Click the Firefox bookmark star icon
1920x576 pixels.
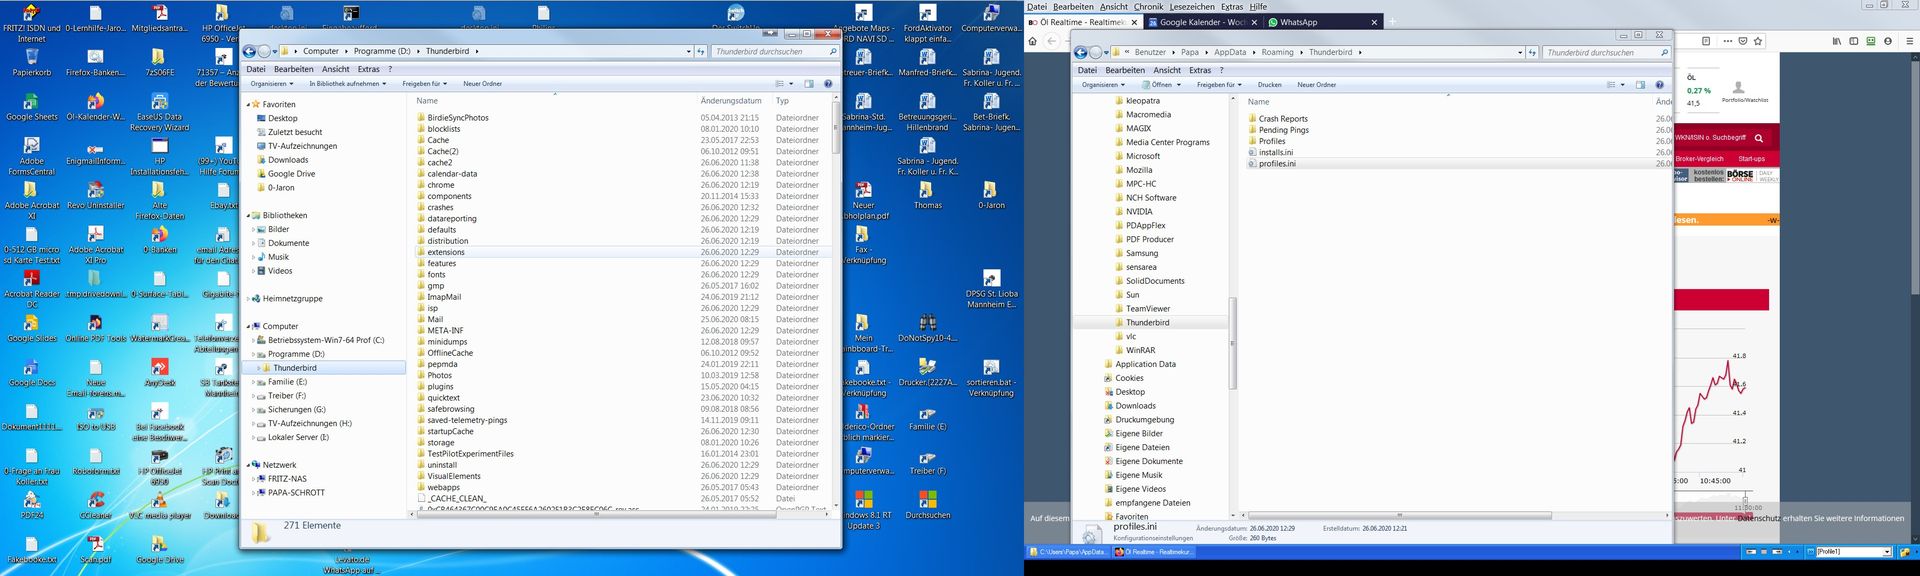(1758, 41)
